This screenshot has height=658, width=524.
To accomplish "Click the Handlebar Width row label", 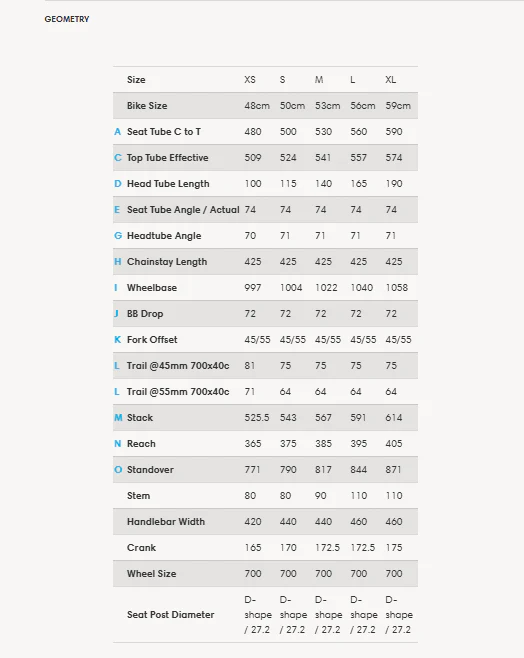I will click(166, 522).
